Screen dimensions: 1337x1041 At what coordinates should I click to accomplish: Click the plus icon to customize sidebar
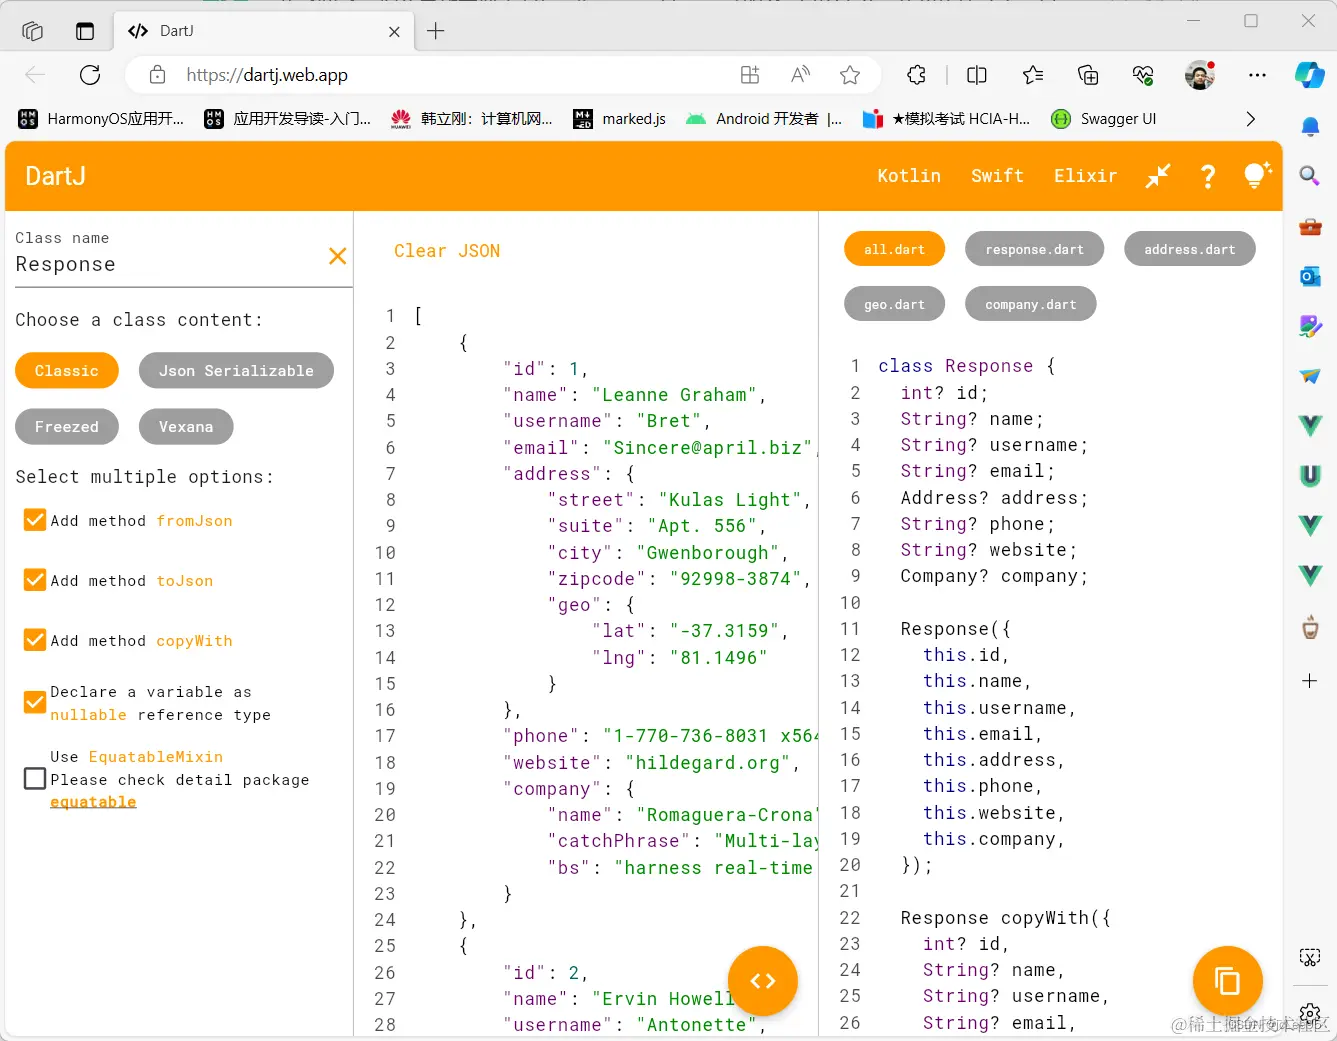(1309, 681)
